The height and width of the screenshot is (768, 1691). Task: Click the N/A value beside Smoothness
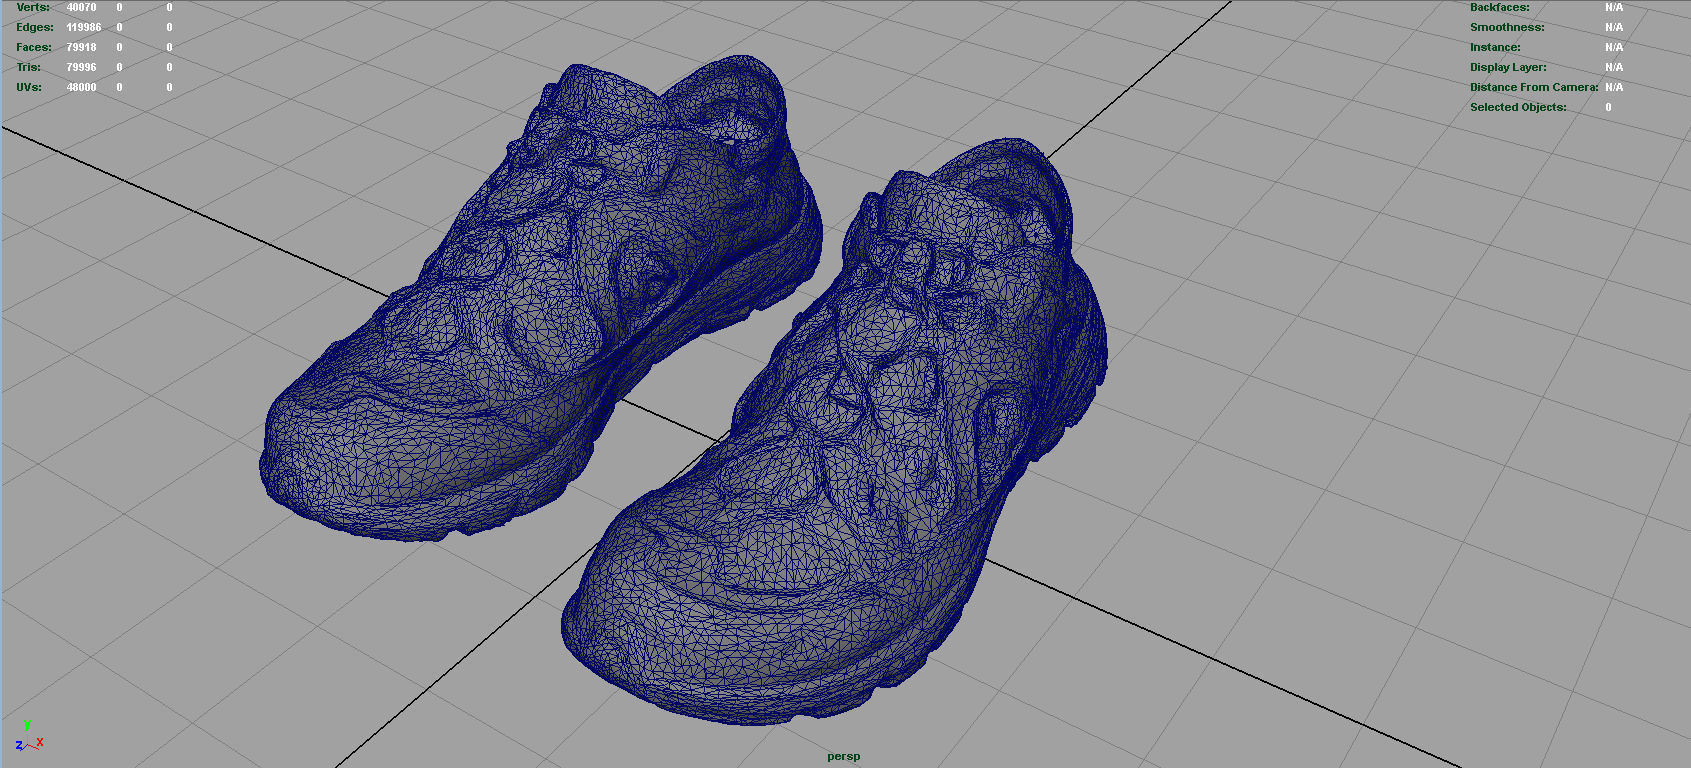point(1614,27)
